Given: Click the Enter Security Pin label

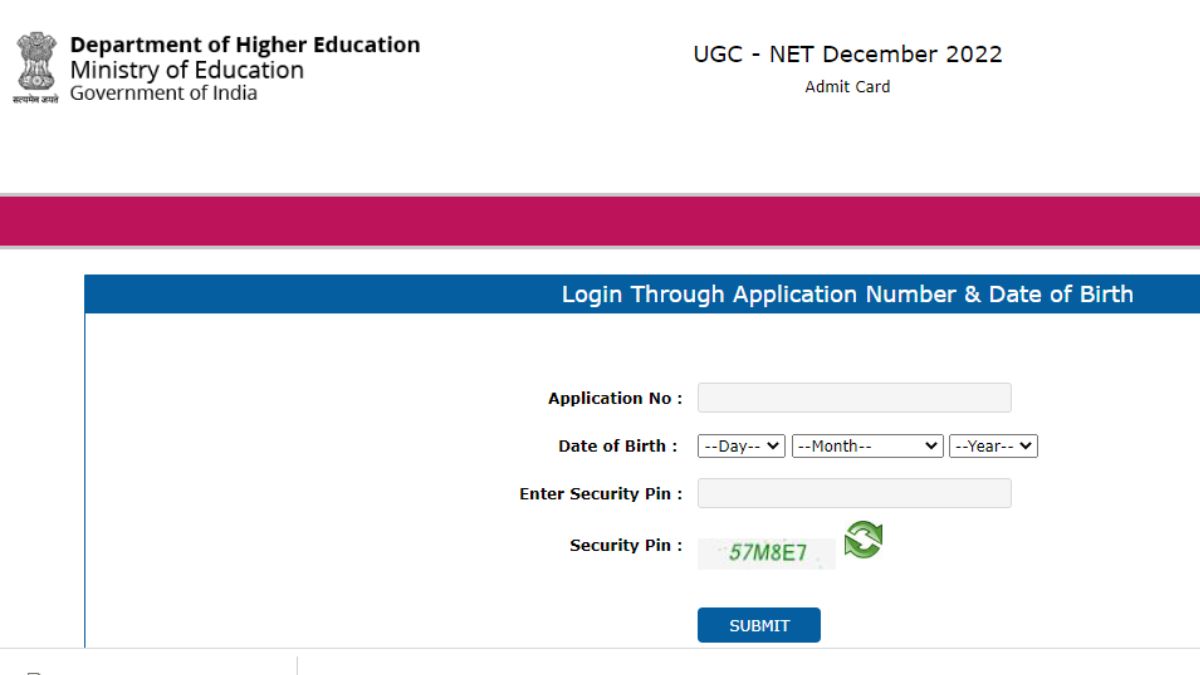Looking at the screenshot, I should coord(601,494).
